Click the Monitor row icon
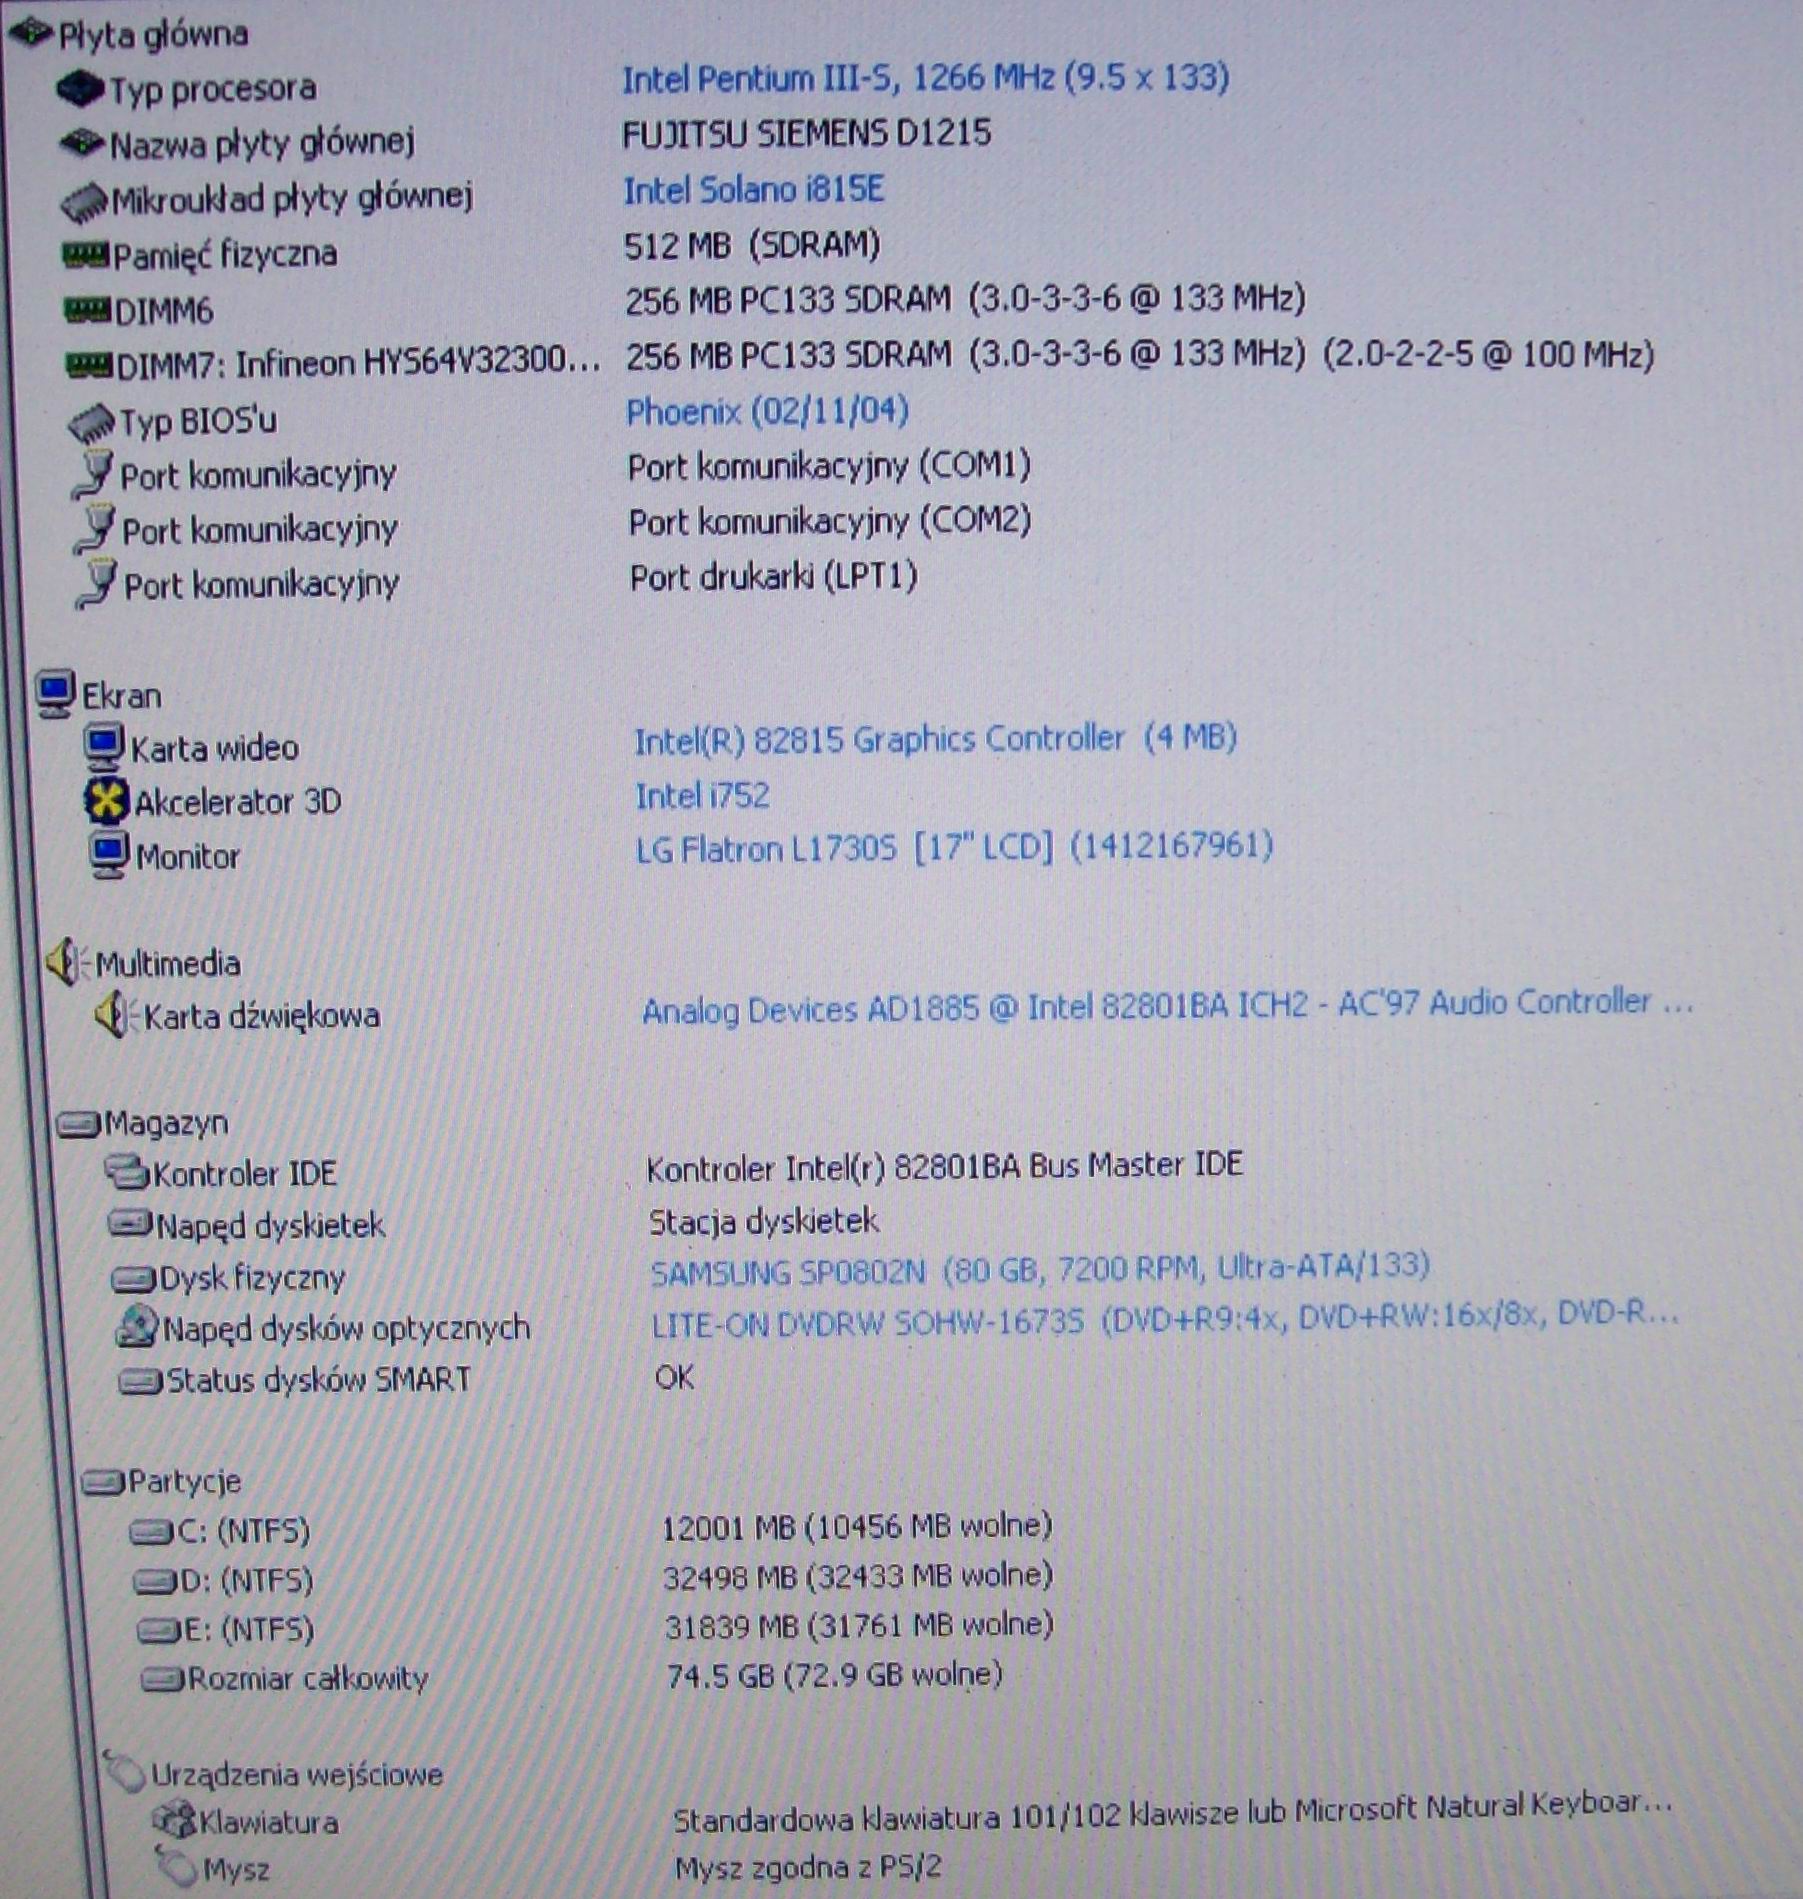This screenshot has width=1803, height=1899. click(108, 855)
